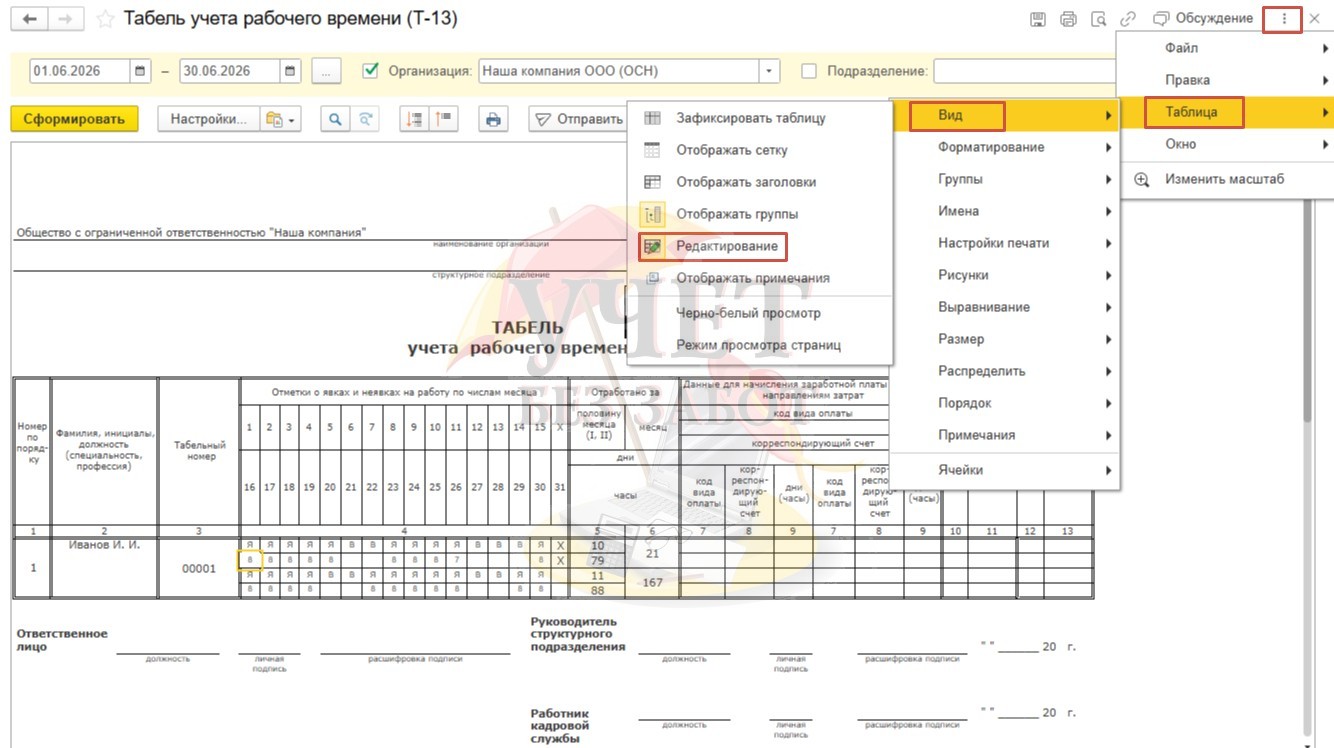This screenshot has width=1334, height=748.
Task: Toggle Отображать группы option
Action: point(737,214)
